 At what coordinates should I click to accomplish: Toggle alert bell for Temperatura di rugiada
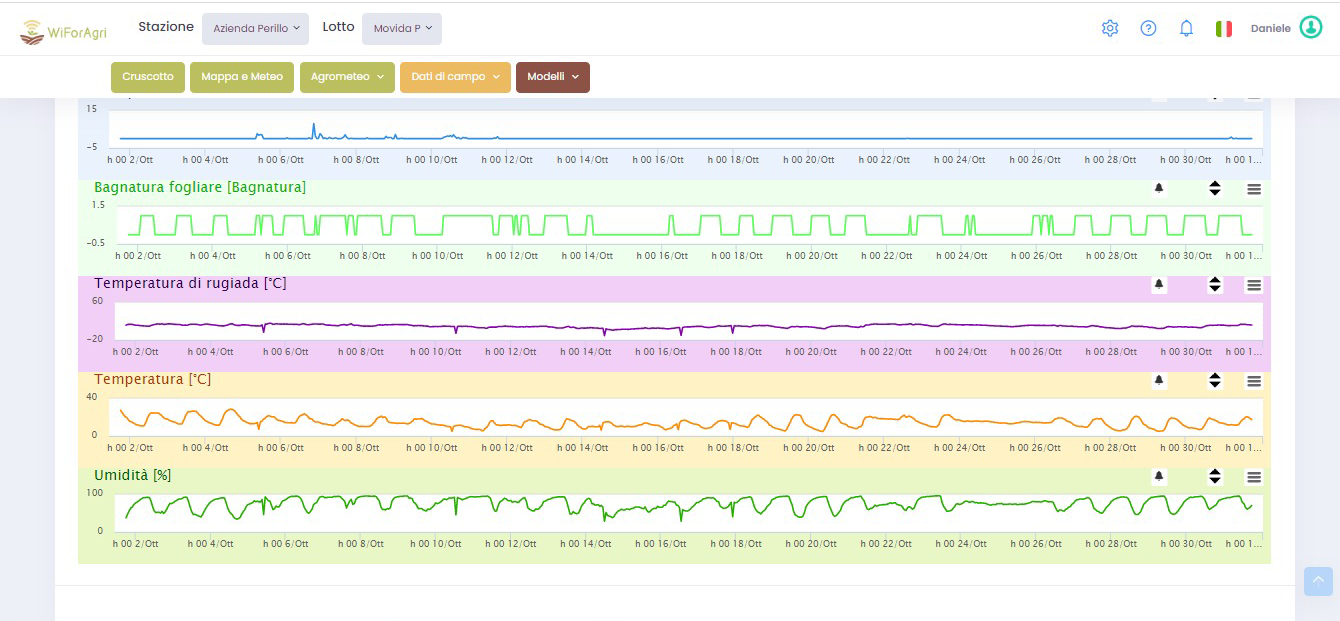tap(1159, 285)
